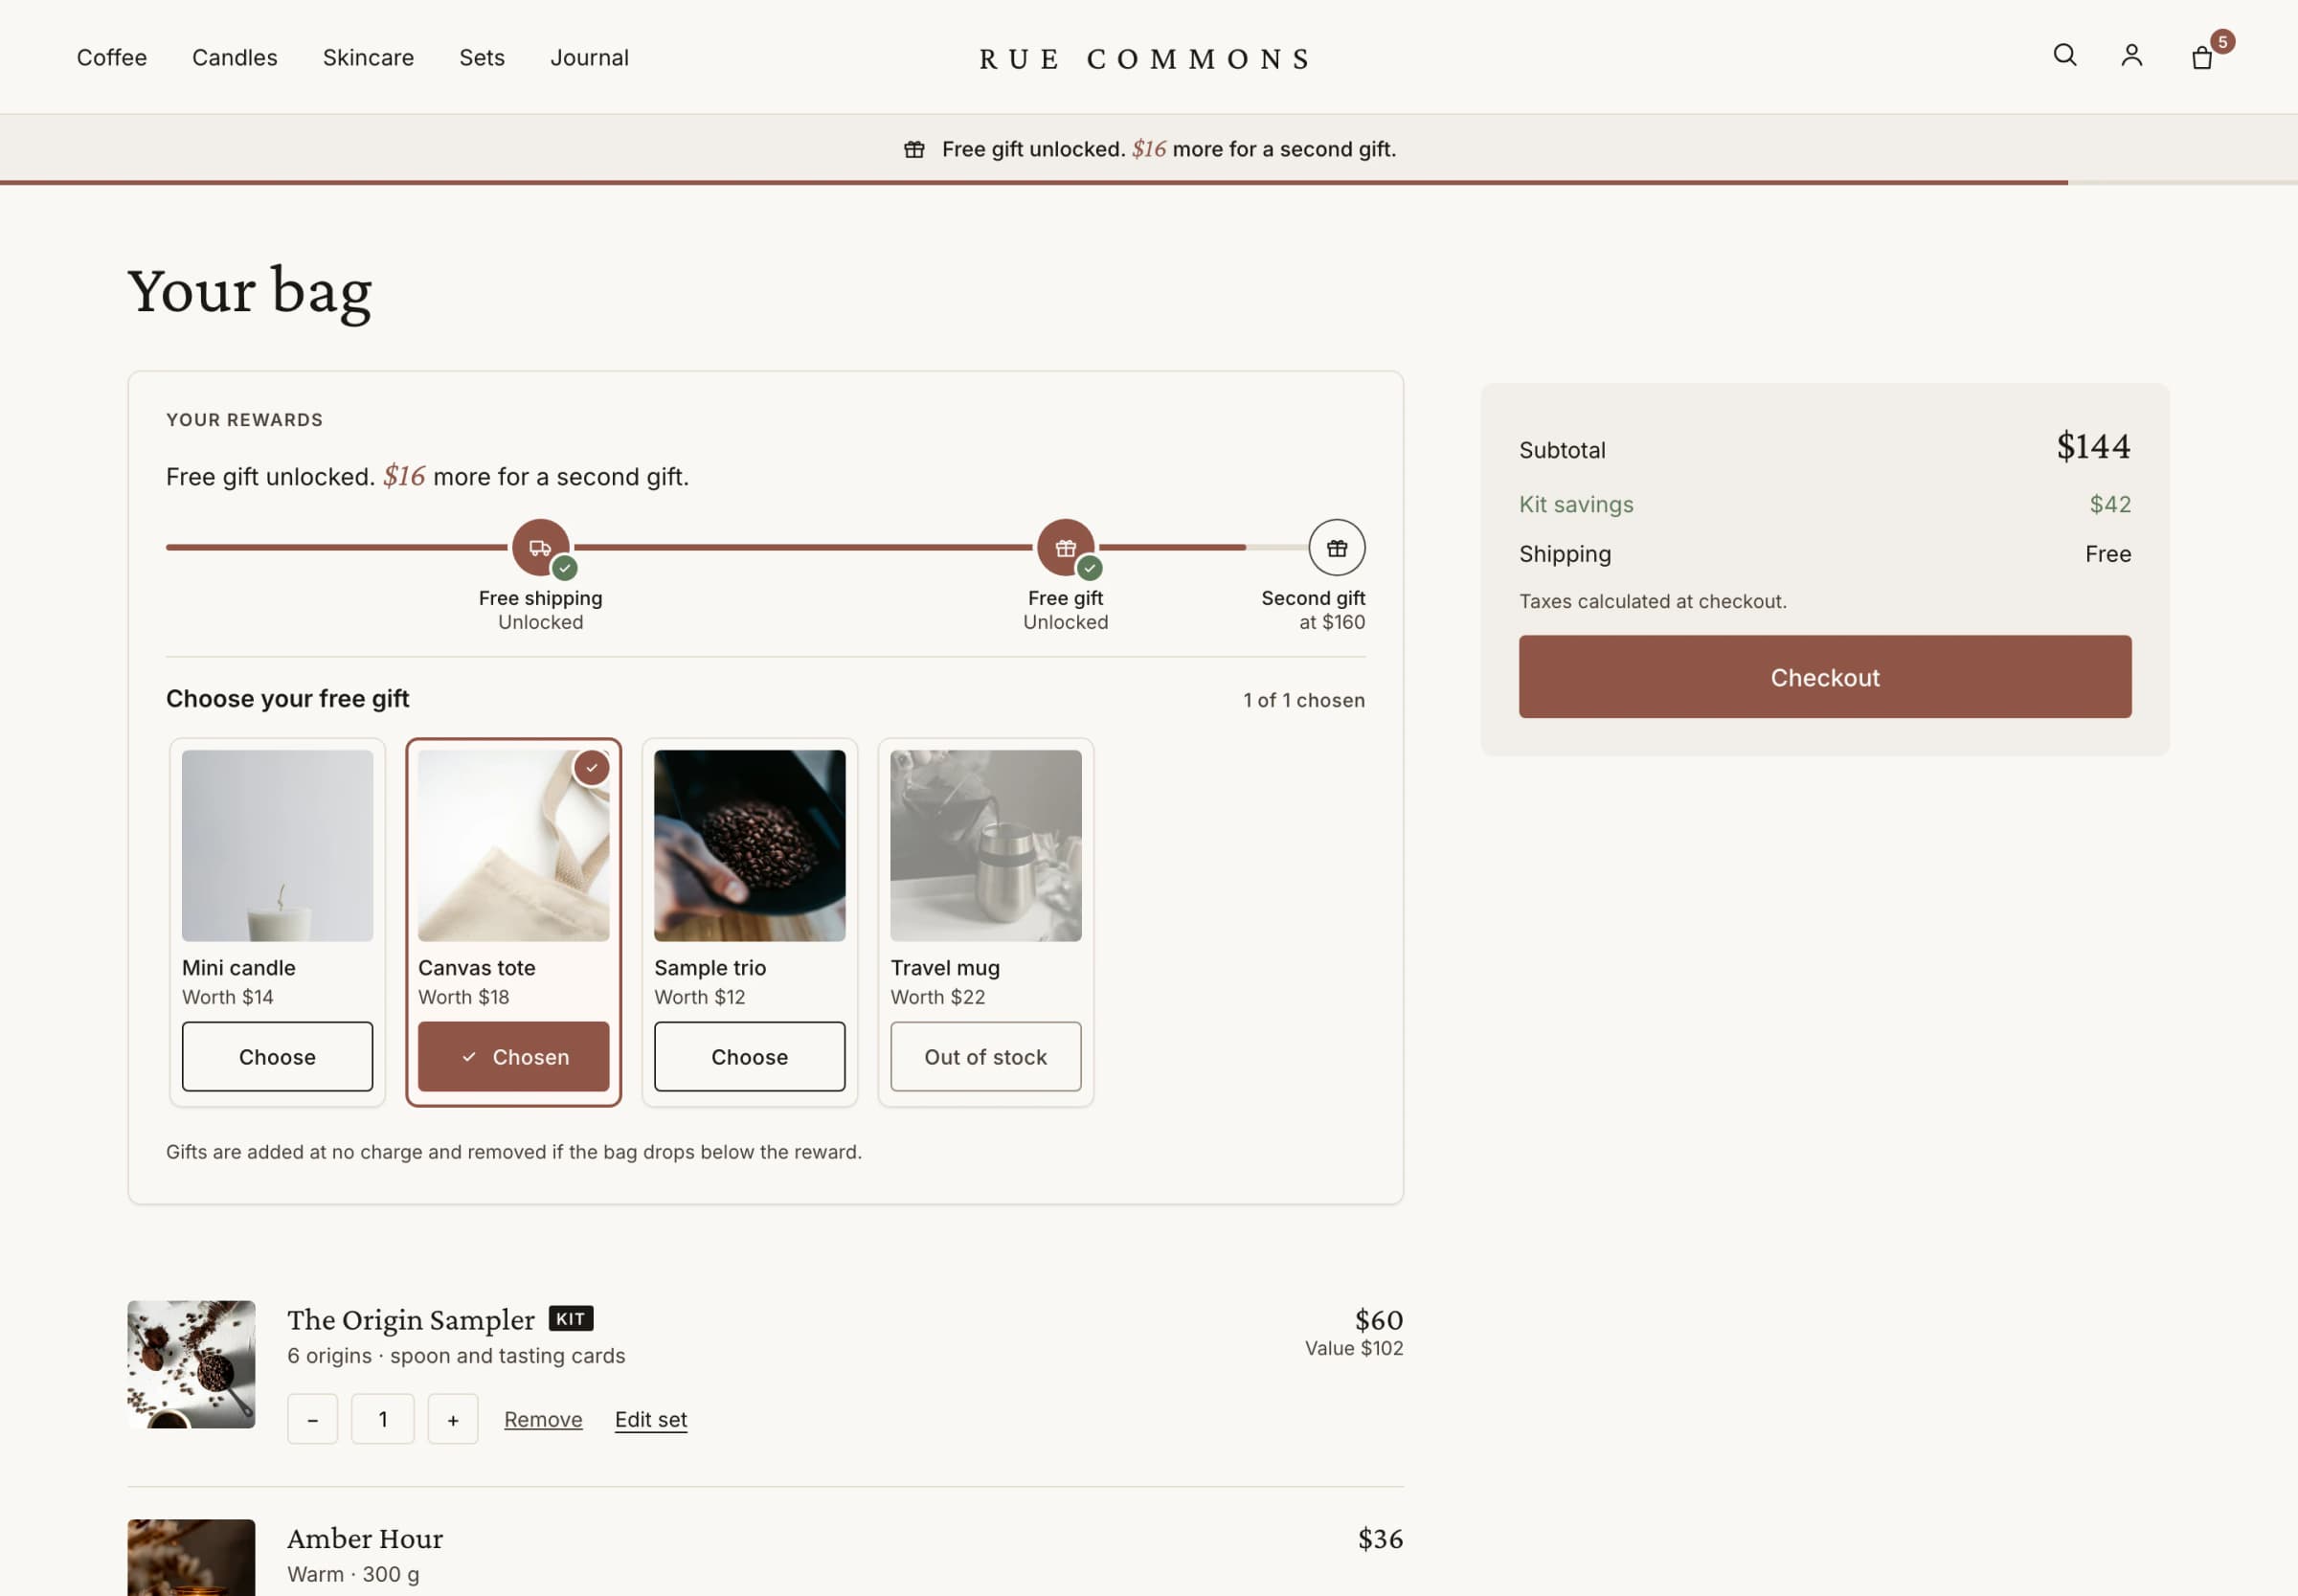
Task: Open the Amber Hour product thumbnail
Action: tap(191, 1557)
